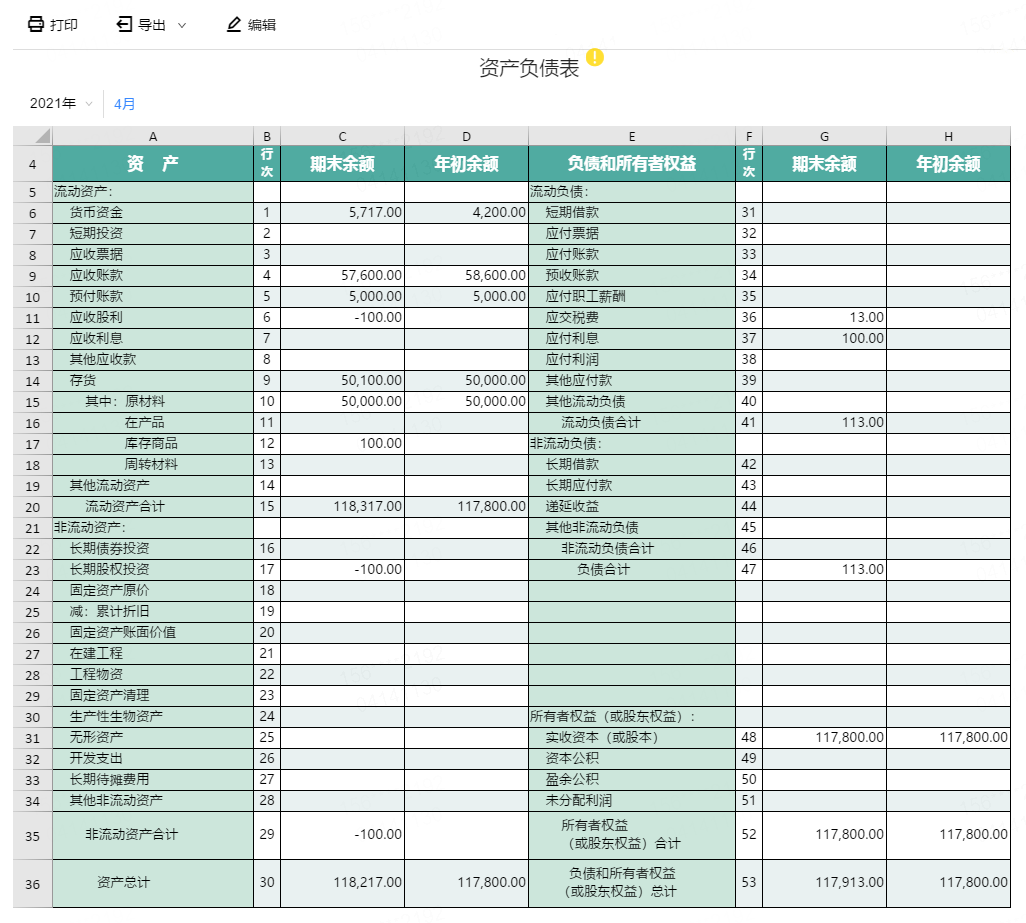1026x923 pixels.
Task: Click the 货币资金 period-end cell 5,717.00
Action: (342, 212)
